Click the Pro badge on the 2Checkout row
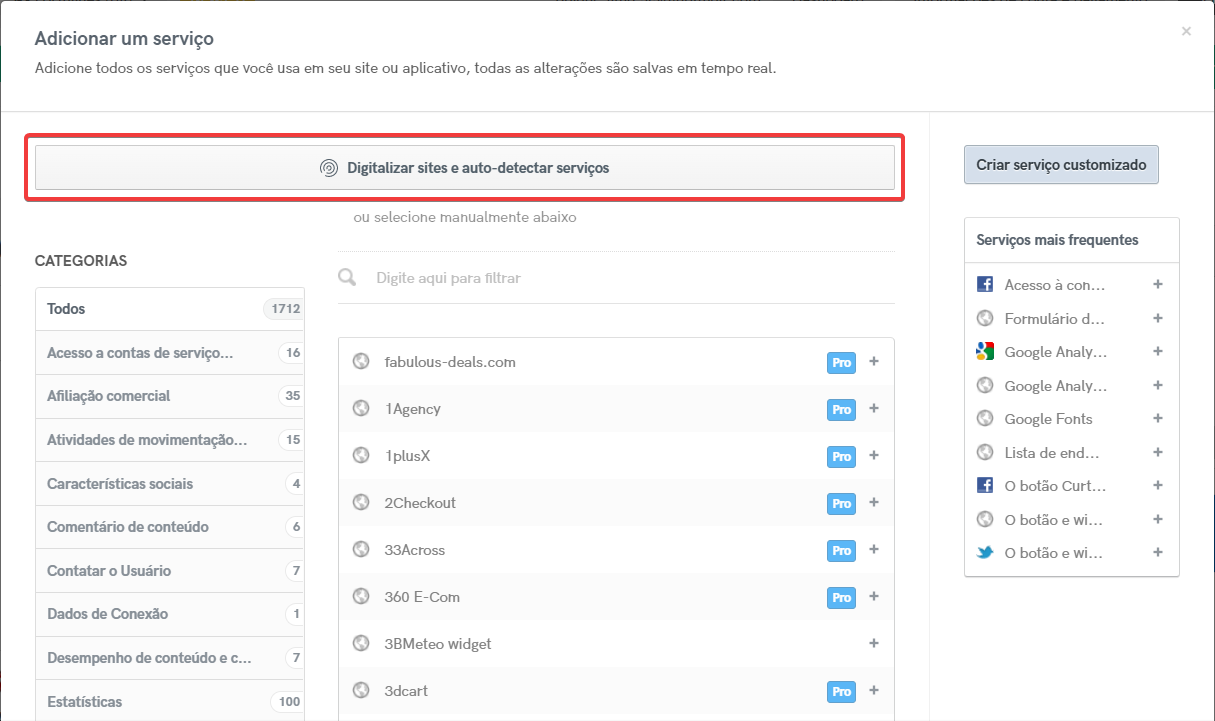Screen dimensions: 1215x721 pyautogui.click(x=841, y=503)
